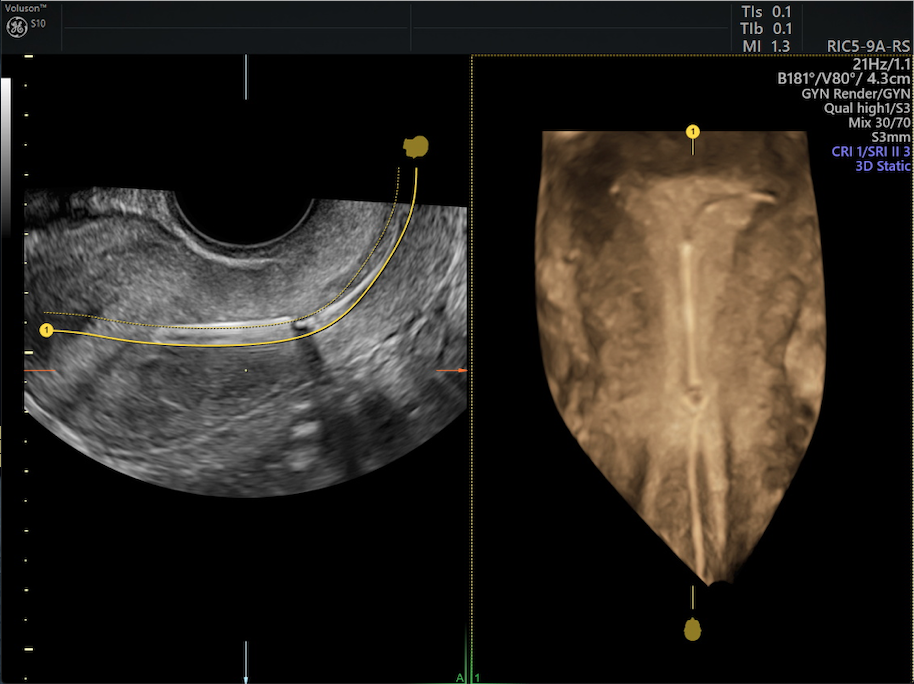Click the GE logo icon
Viewport: 914px width, 684px height.
[17, 30]
